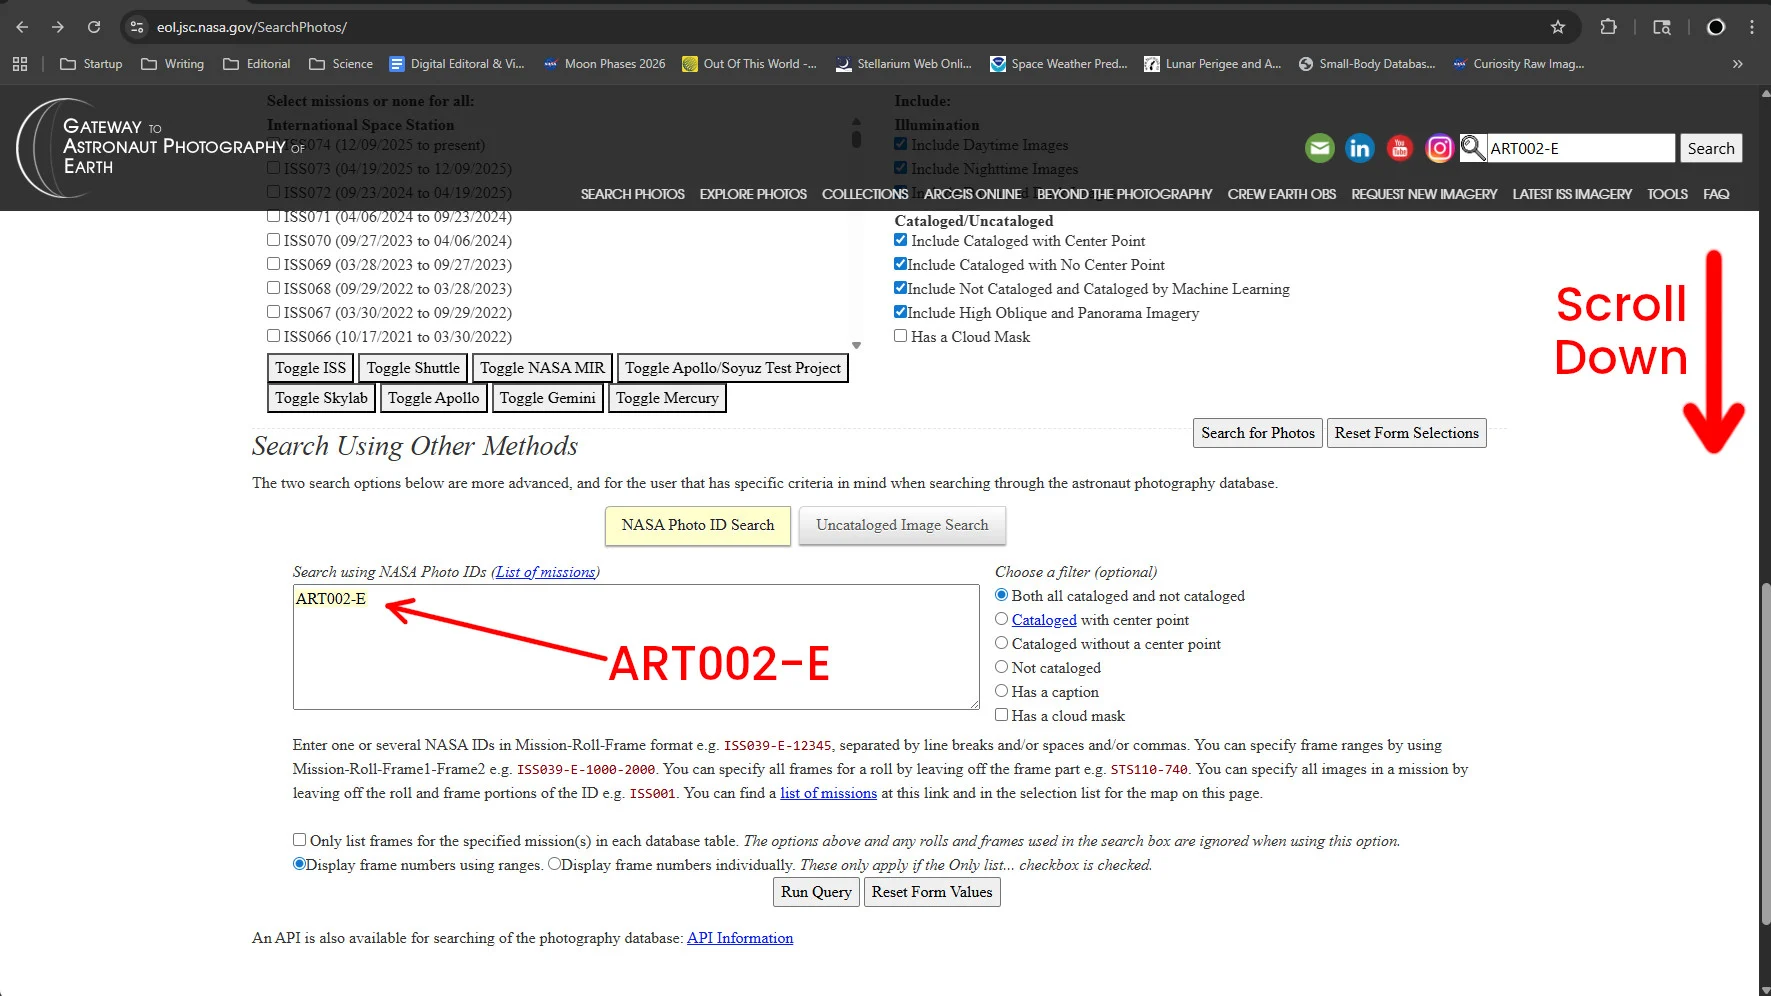Open the Editorial bookmark folder
This screenshot has width=1771, height=996.
[x=257, y=64]
